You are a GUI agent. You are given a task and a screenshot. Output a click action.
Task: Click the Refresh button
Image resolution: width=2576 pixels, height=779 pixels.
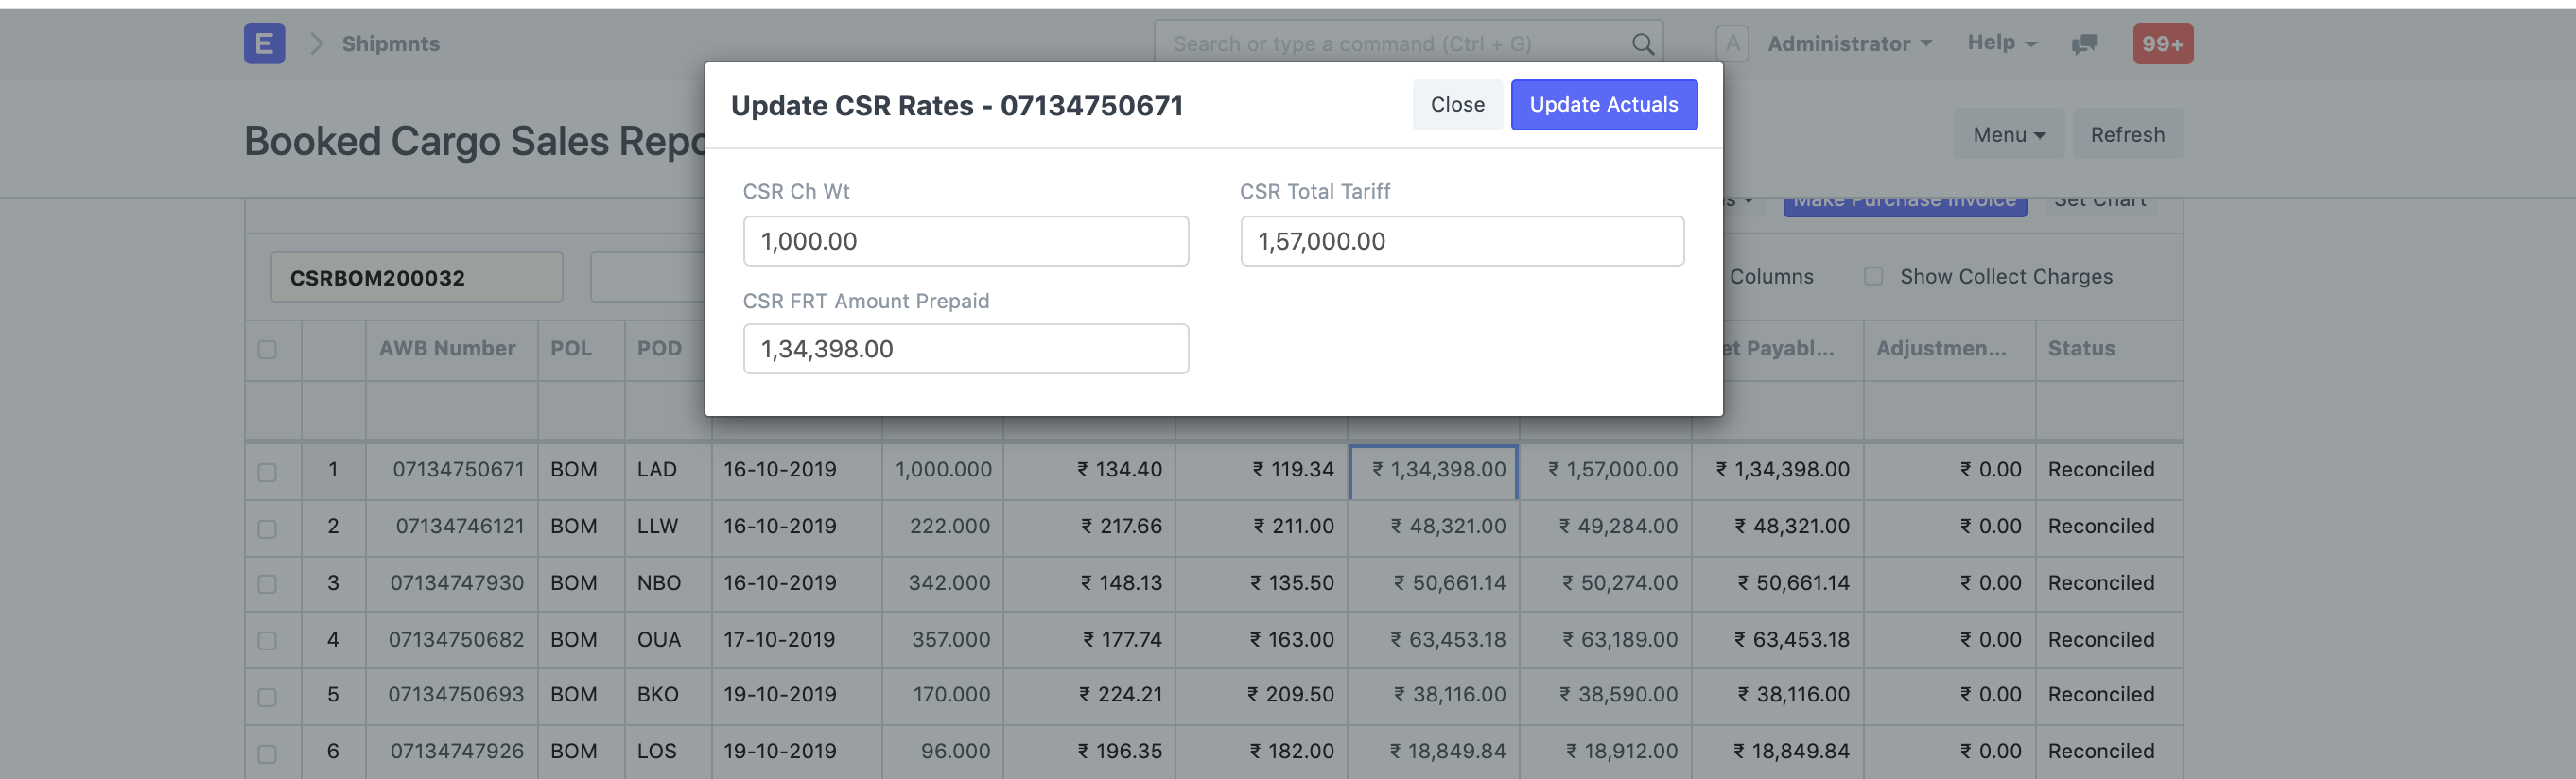[2127, 134]
